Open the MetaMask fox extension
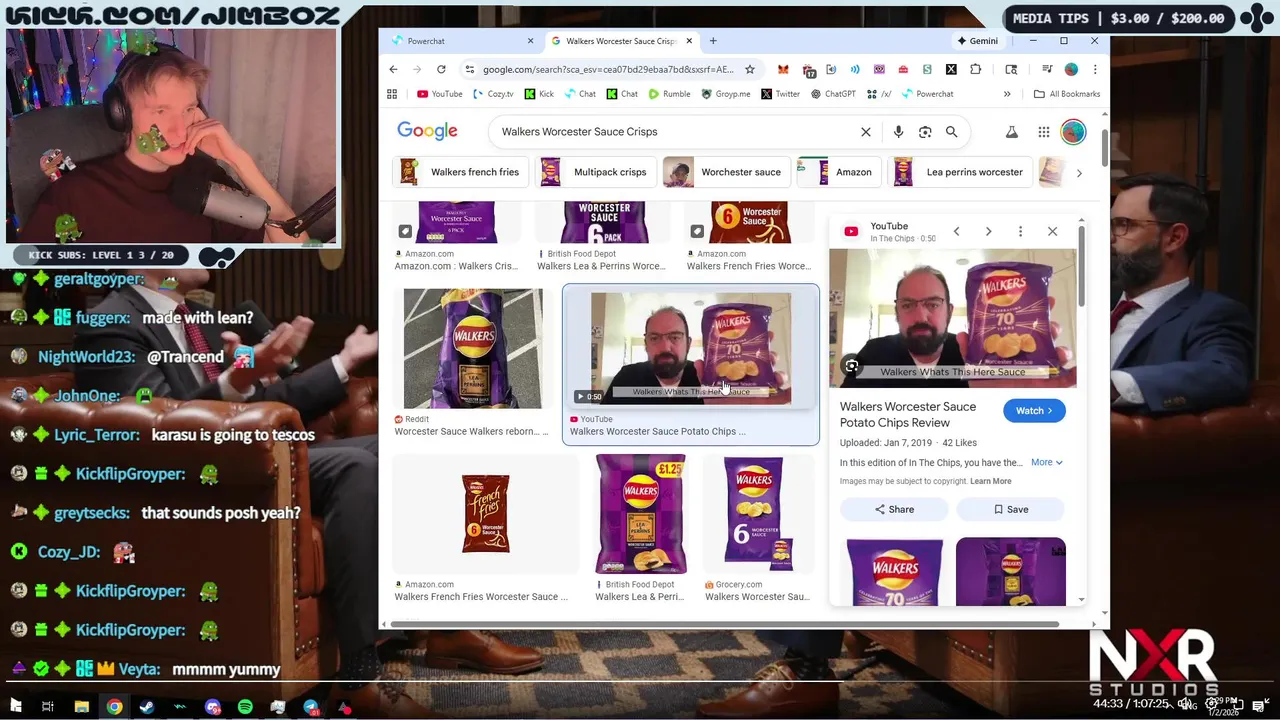Image resolution: width=1280 pixels, height=720 pixels. (783, 69)
